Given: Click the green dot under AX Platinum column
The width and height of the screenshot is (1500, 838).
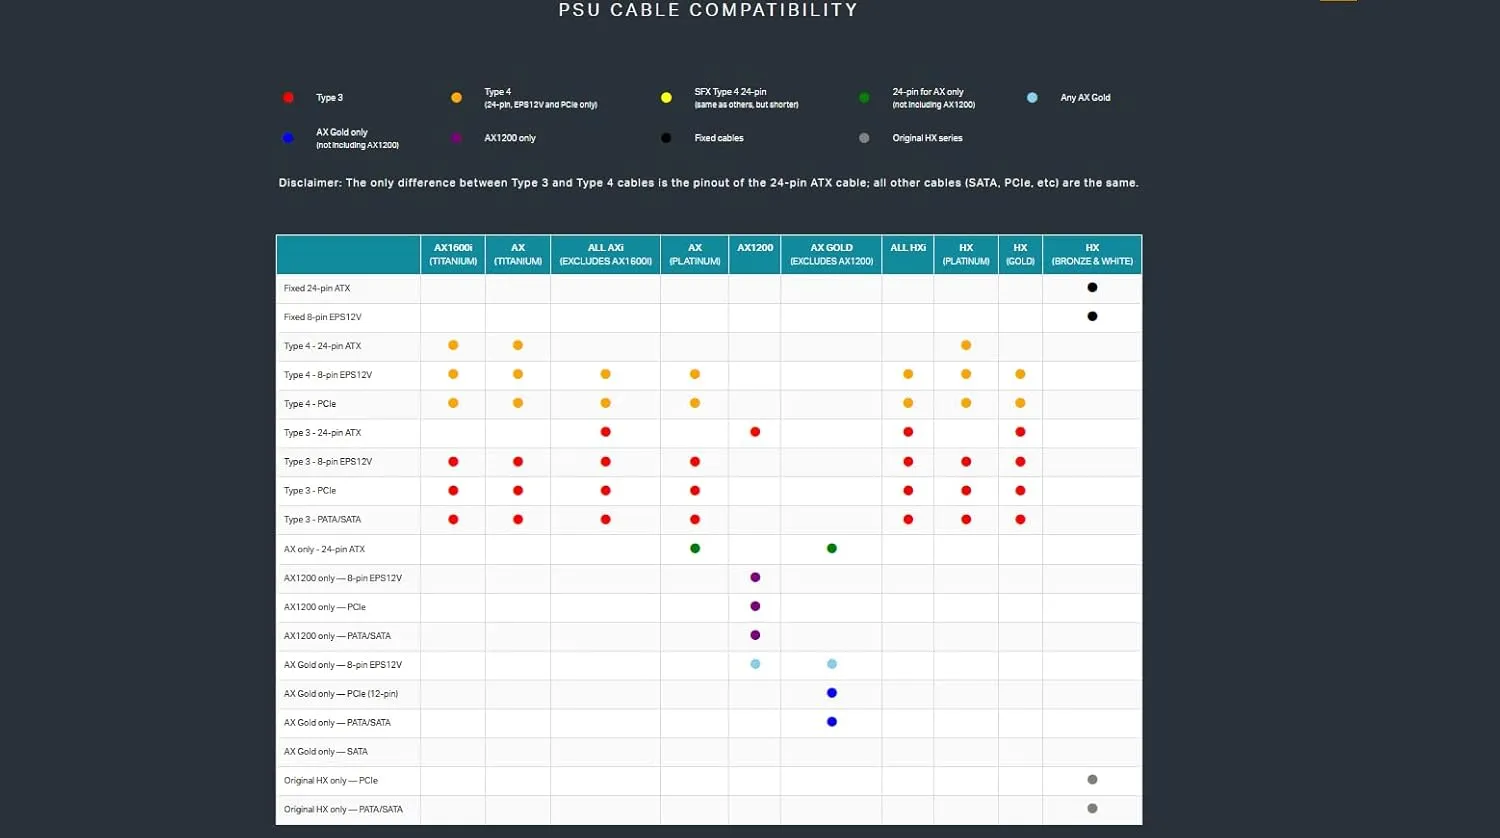Looking at the screenshot, I should (695, 548).
